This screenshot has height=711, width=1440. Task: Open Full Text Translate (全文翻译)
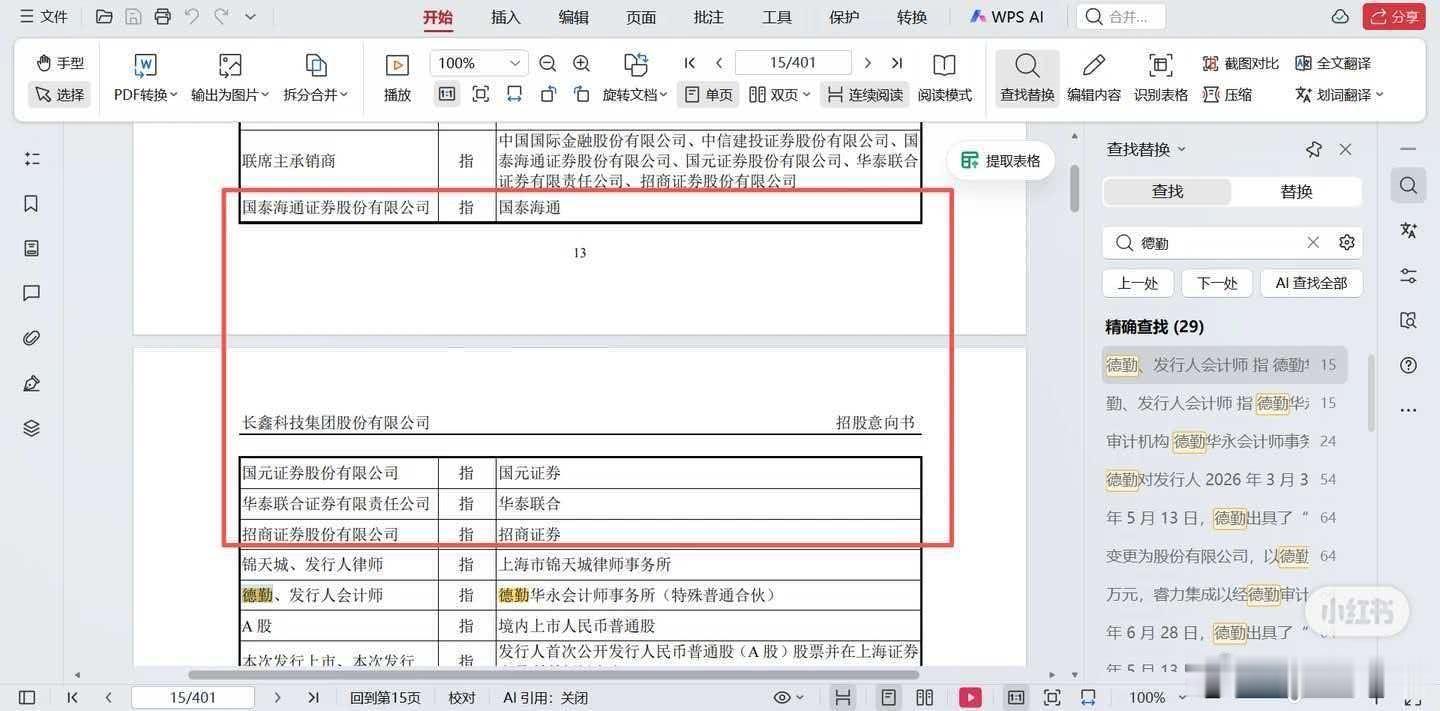[x=1333, y=63]
